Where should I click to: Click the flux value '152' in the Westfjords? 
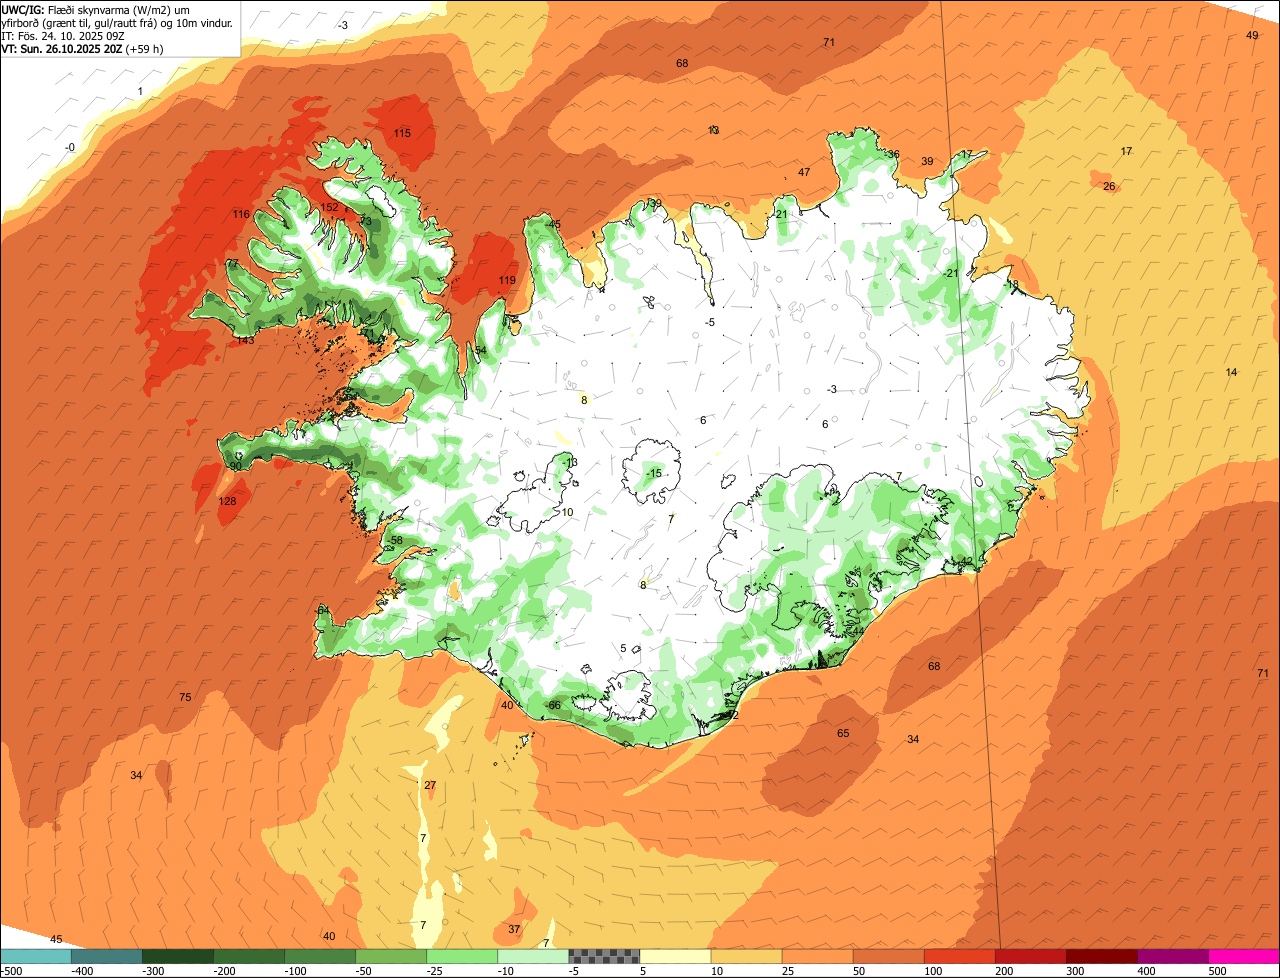tap(329, 207)
